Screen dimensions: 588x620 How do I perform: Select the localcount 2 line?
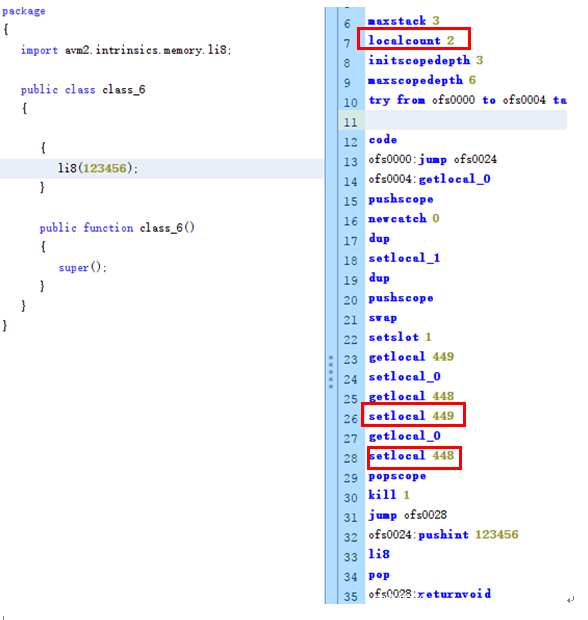tap(411, 40)
